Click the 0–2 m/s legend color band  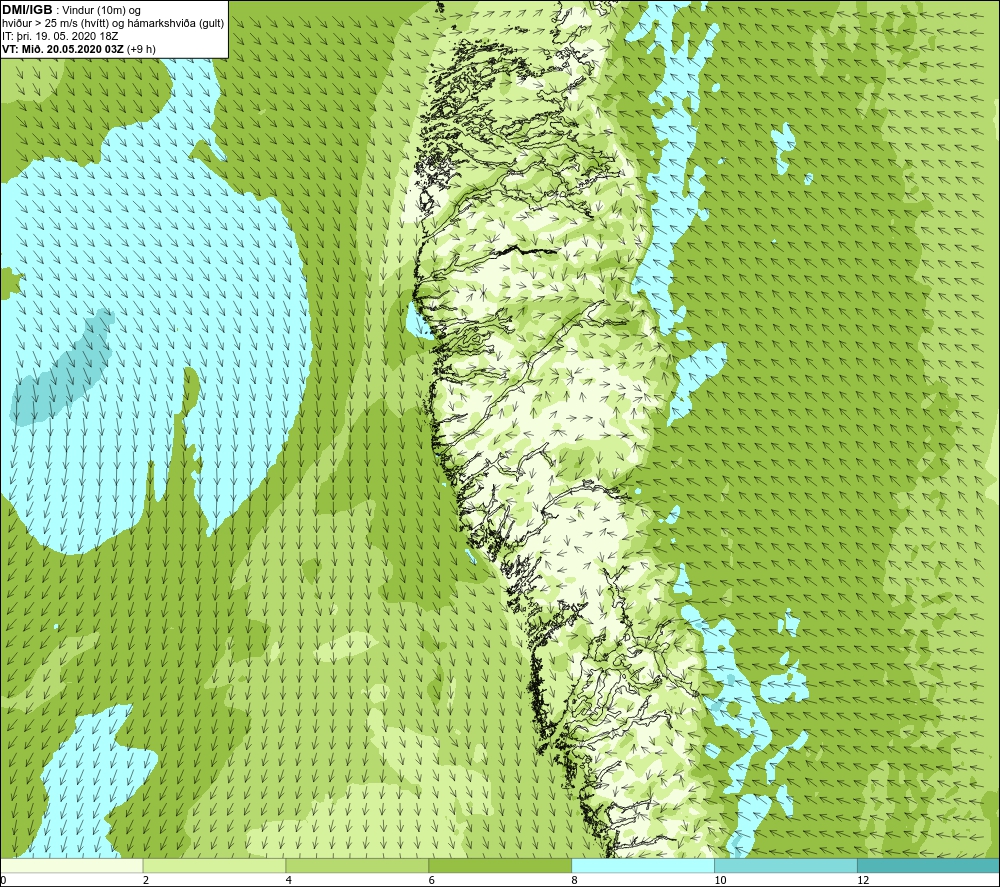71,865
